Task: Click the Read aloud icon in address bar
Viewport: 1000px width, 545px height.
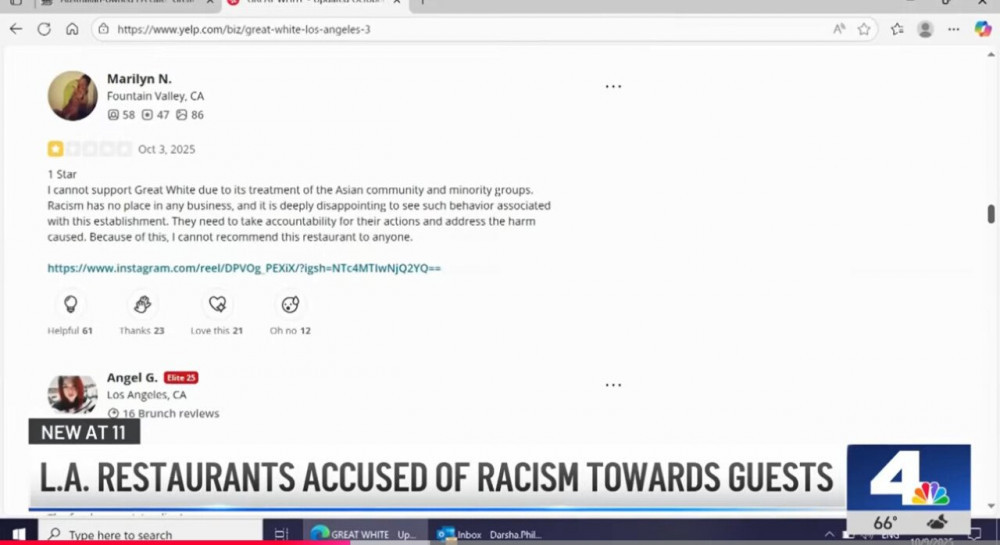Action: [x=839, y=29]
